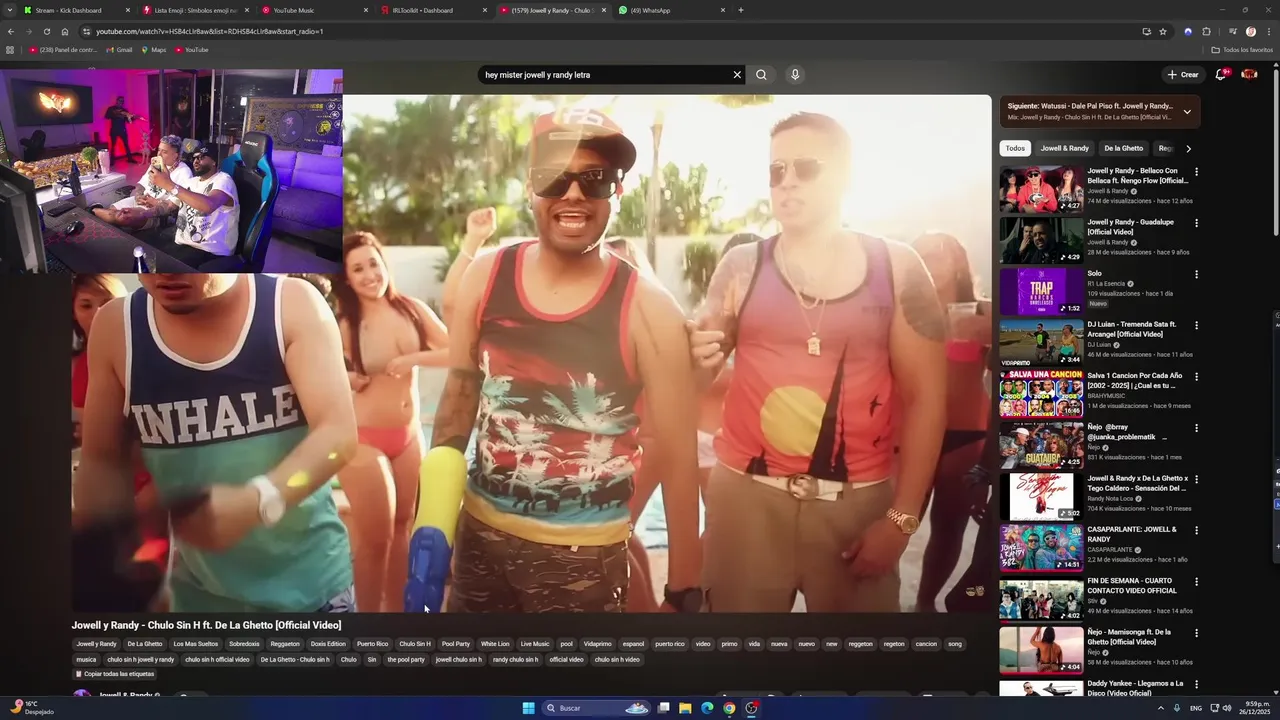Open browser extensions puzzle icon
This screenshot has height=720, width=1280.
point(1206,31)
